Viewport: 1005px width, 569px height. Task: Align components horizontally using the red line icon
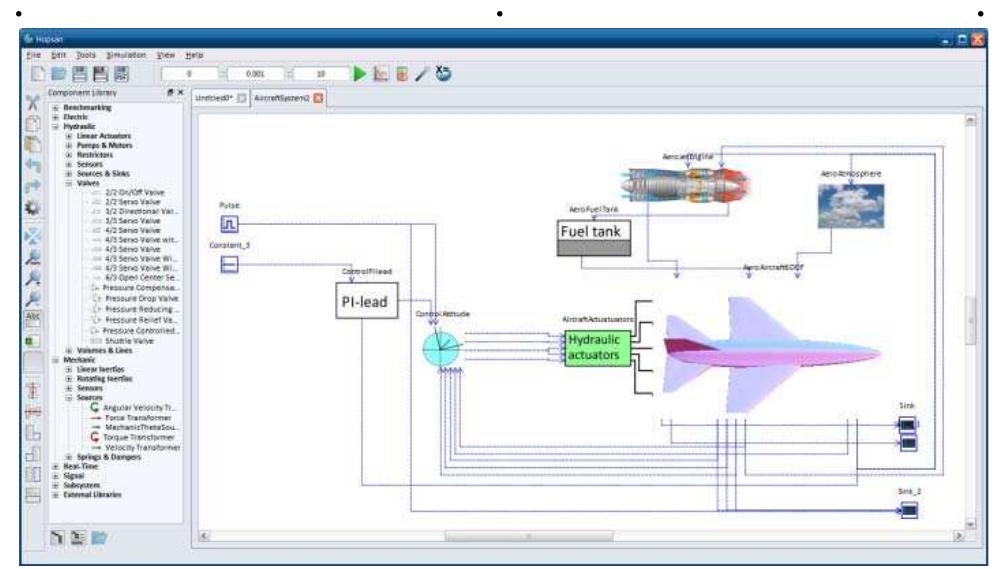33,412
